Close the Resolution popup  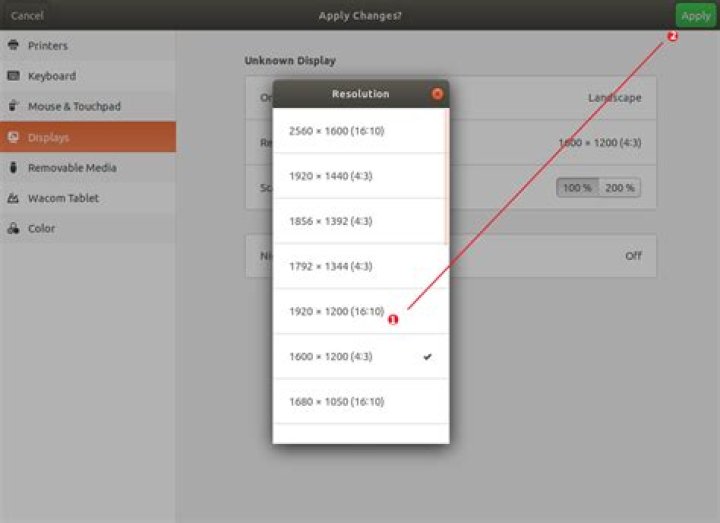click(437, 94)
